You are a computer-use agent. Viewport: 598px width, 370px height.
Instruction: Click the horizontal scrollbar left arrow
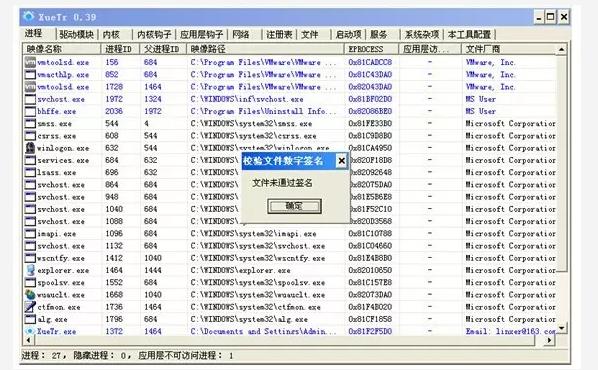pyautogui.click(x=28, y=339)
